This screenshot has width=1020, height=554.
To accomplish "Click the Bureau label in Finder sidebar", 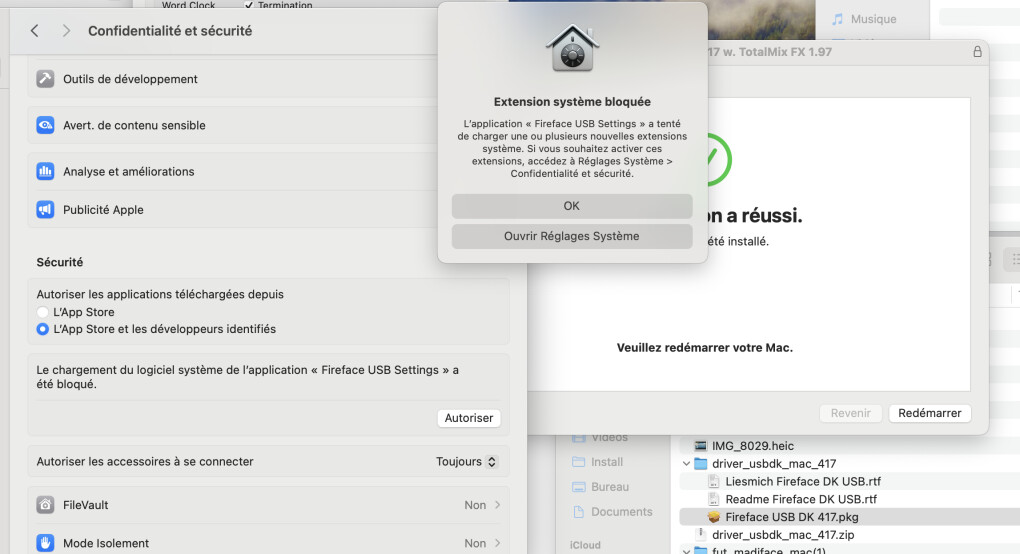I will tap(610, 486).
